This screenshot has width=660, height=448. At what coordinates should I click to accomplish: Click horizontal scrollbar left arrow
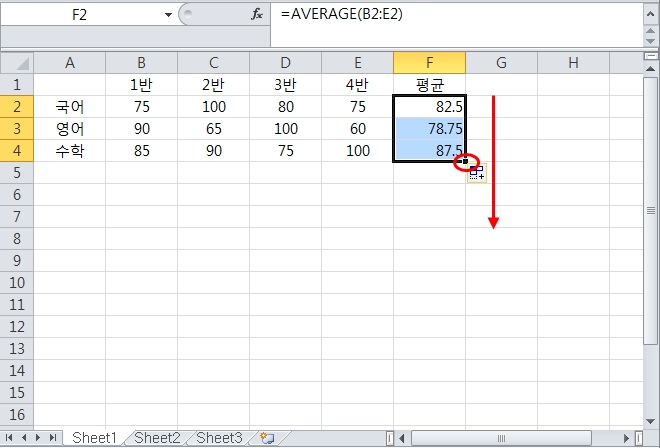pyautogui.click(x=402, y=438)
